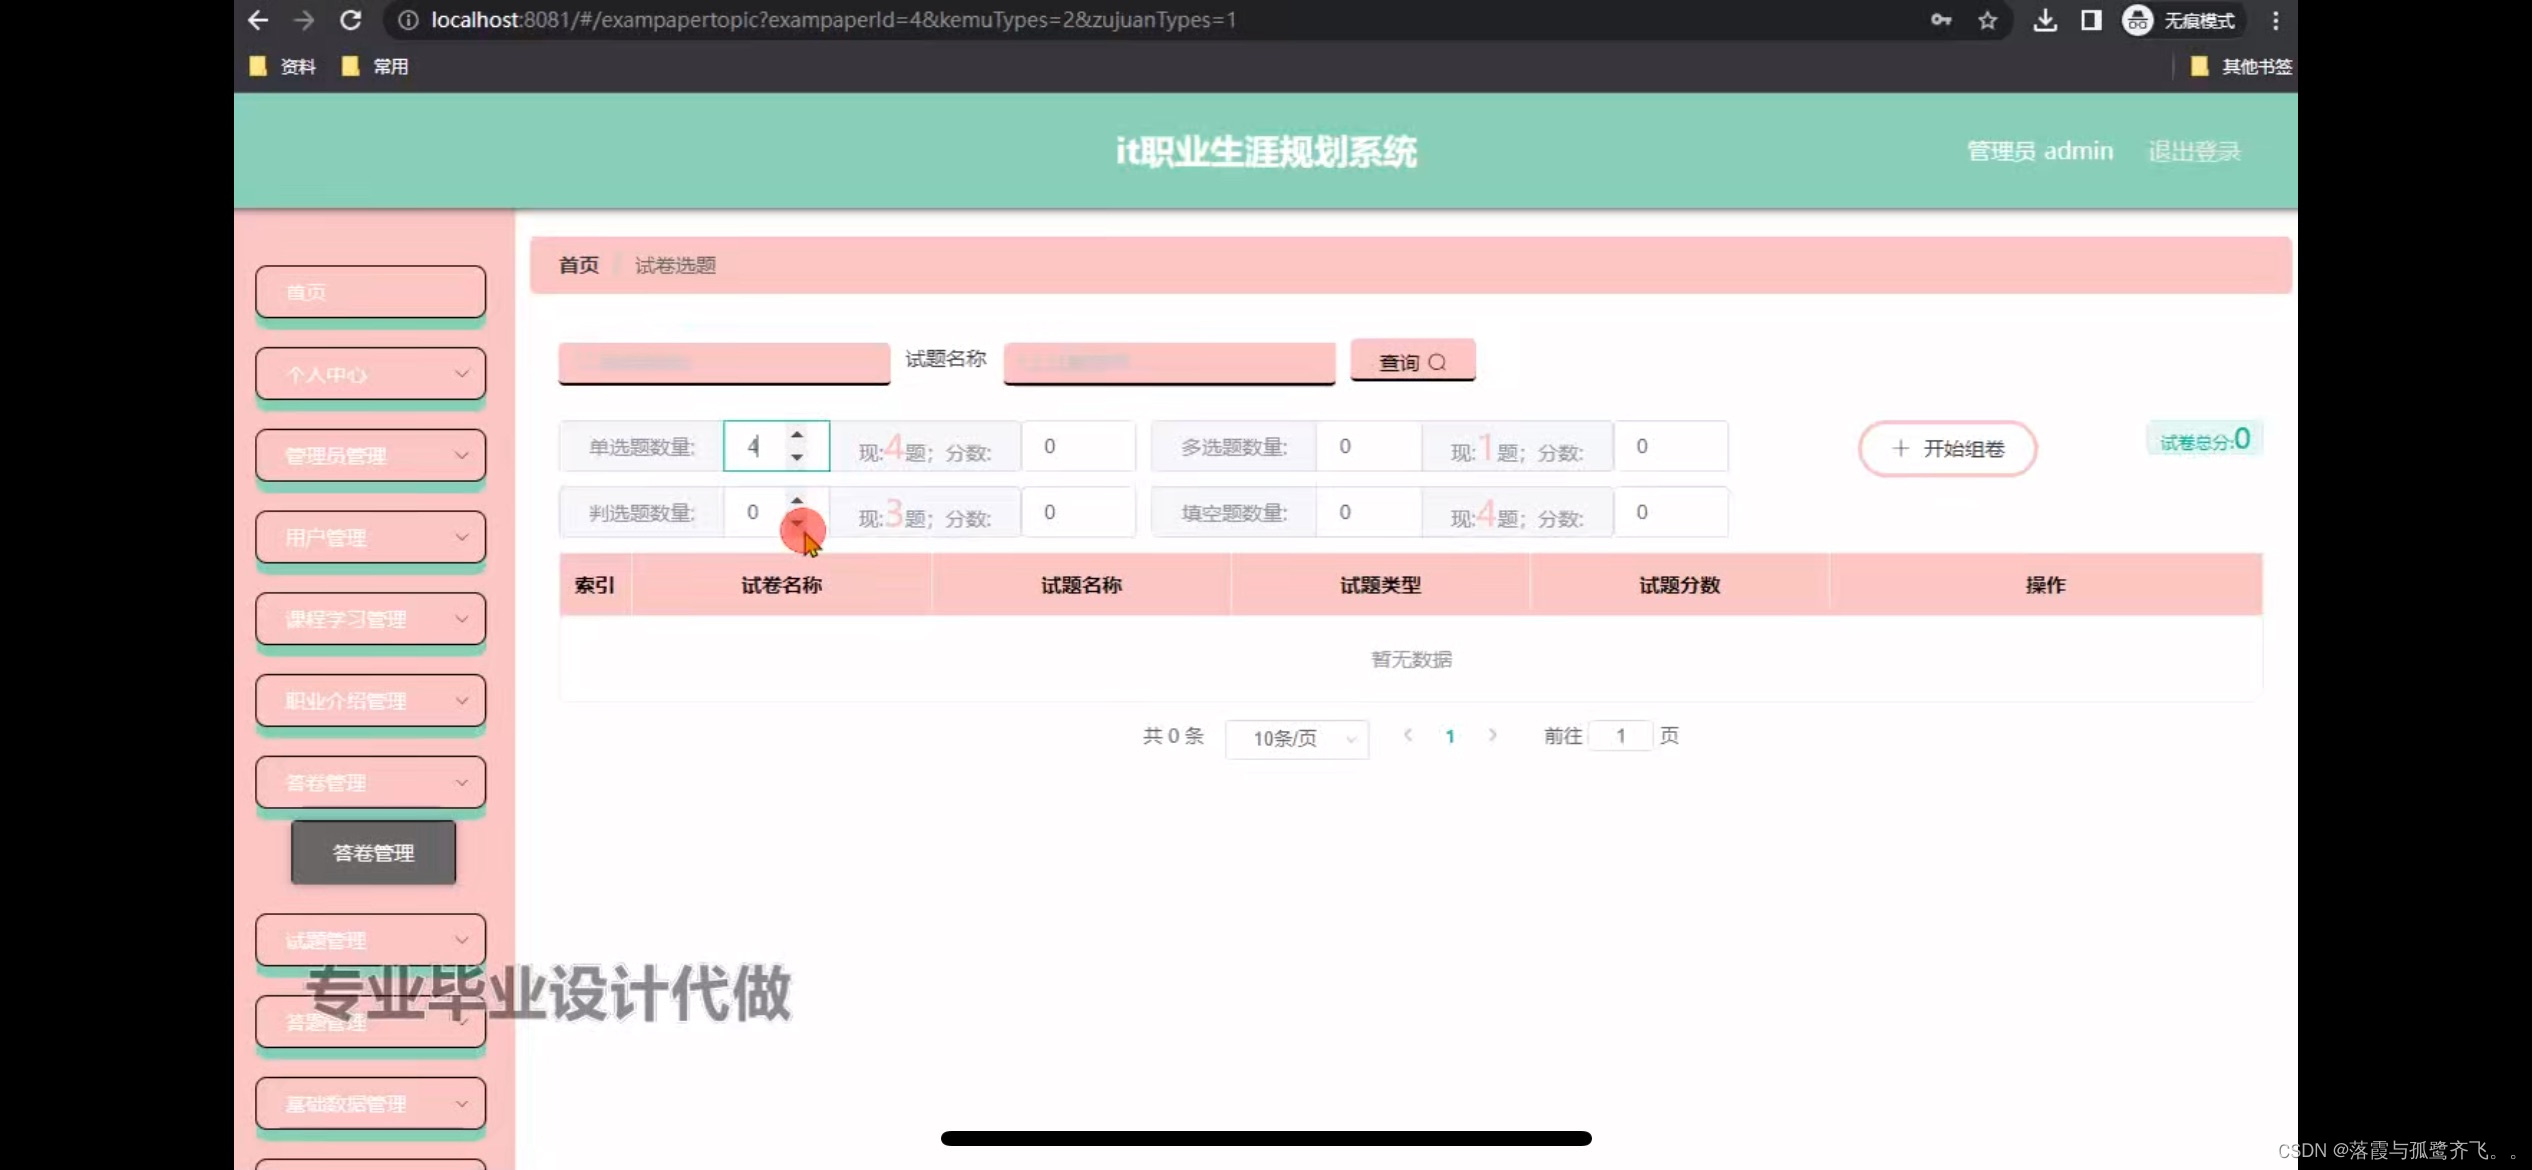Click the 首页 breadcrumb link
This screenshot has width=2532, height=1170.
(x=578, y=265)
